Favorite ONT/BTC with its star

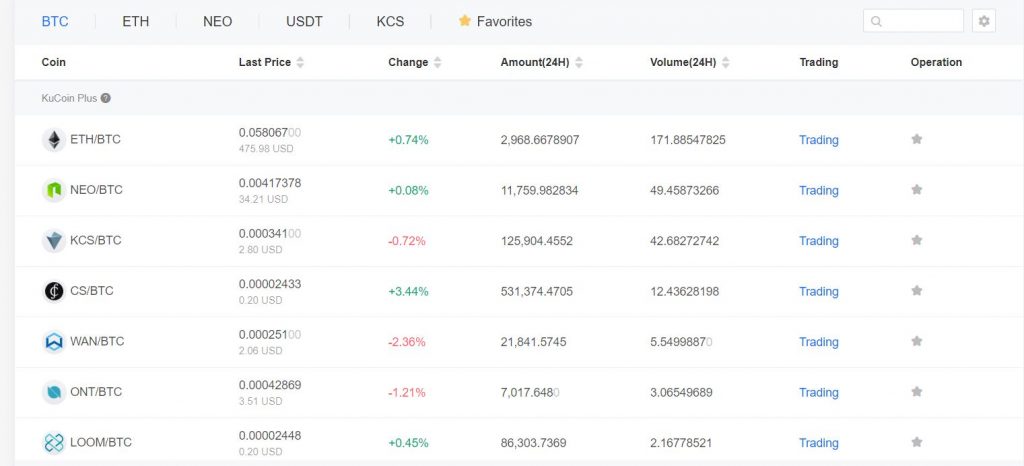coord(917,392)
